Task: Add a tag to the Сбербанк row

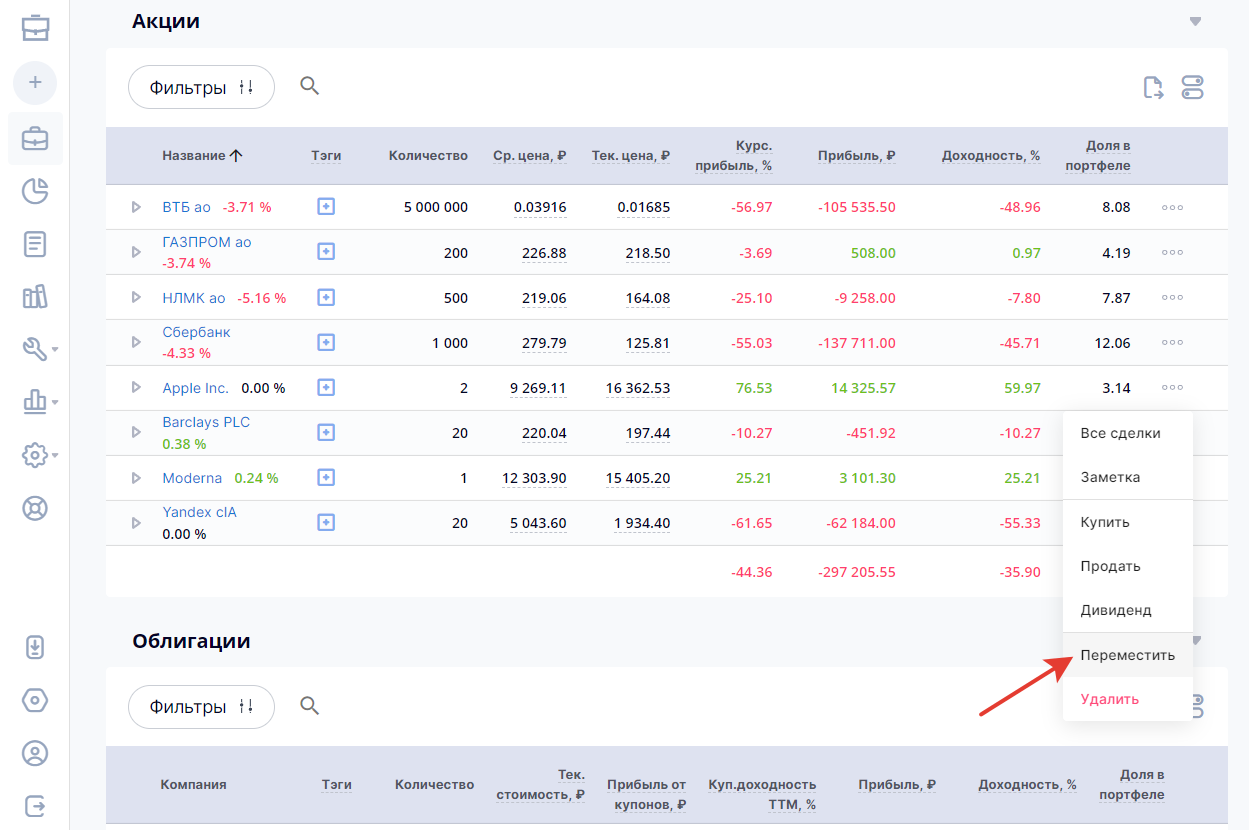Action: [325, 343]
